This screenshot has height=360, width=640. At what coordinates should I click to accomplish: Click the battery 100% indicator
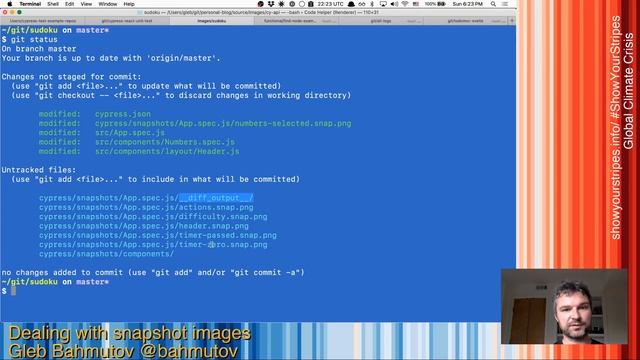click(x=435, y=4)
